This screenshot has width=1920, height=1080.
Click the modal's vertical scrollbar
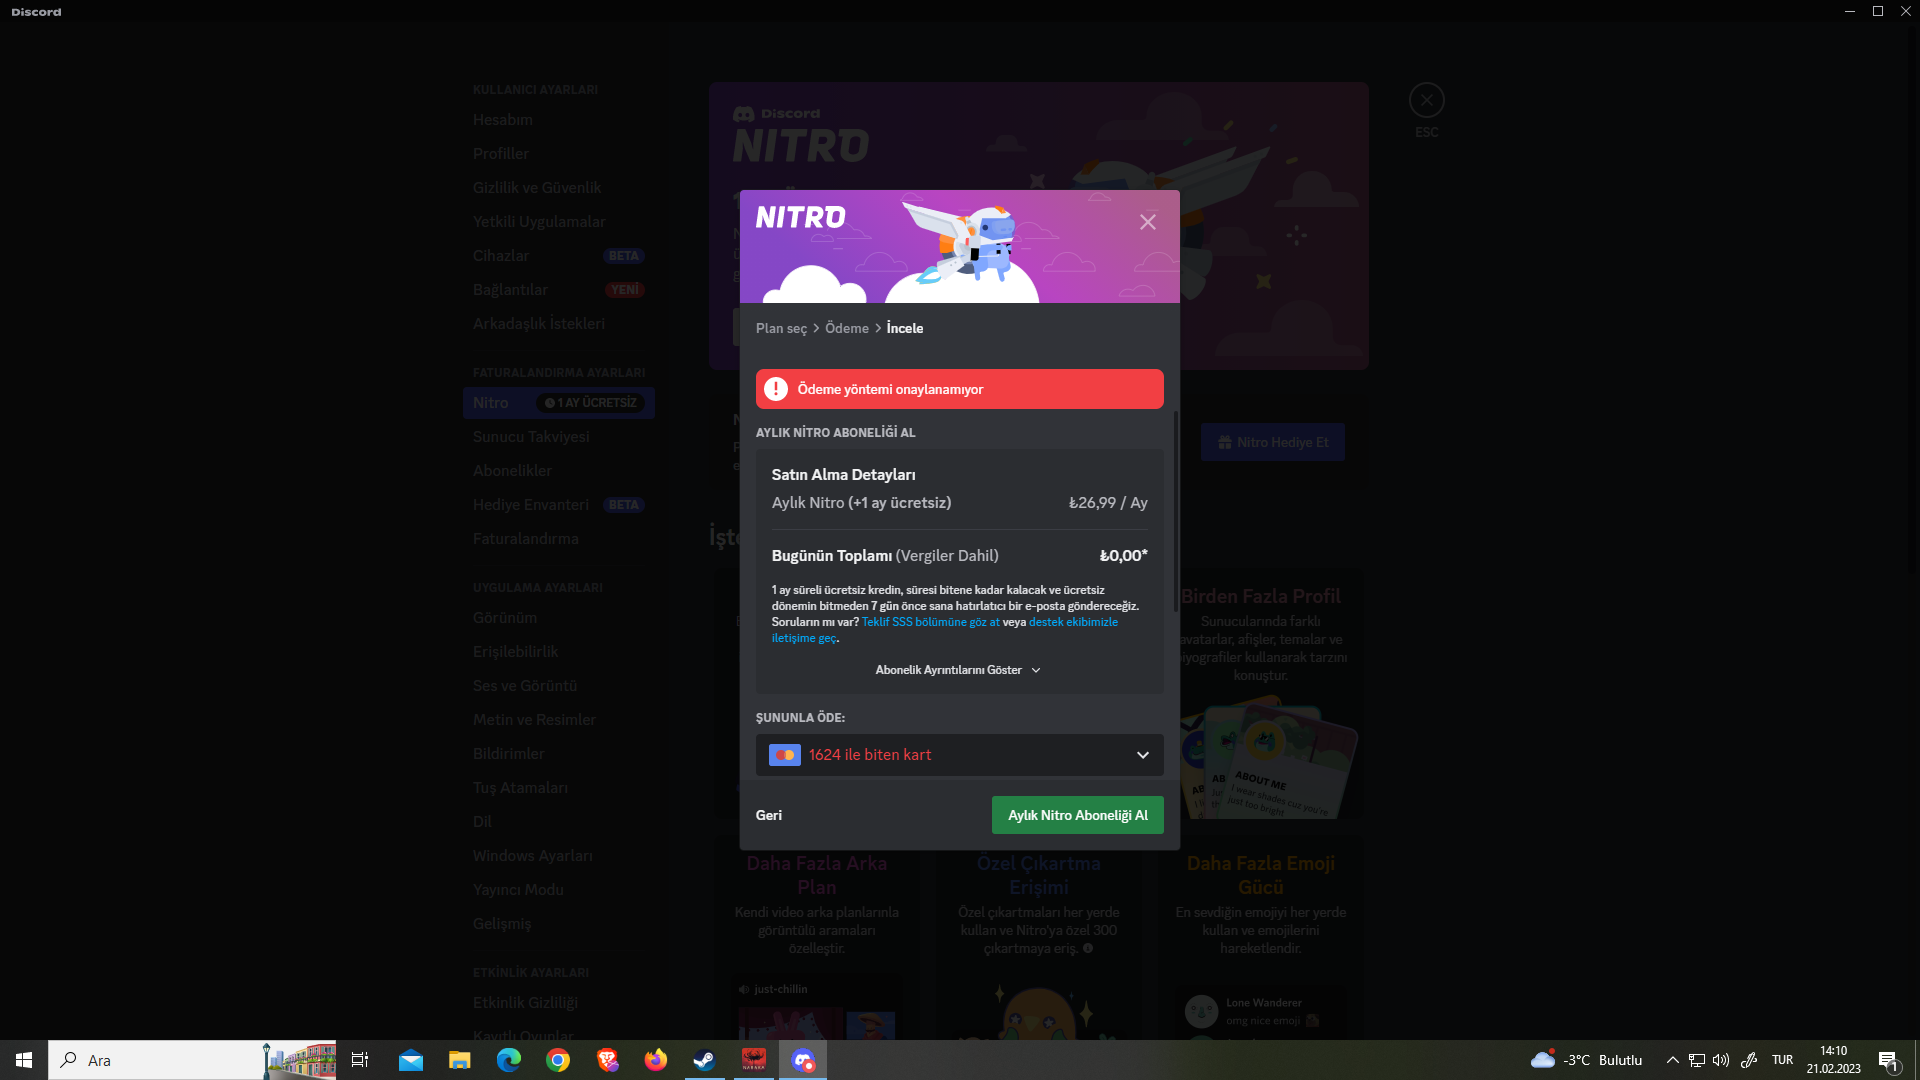1175,510
